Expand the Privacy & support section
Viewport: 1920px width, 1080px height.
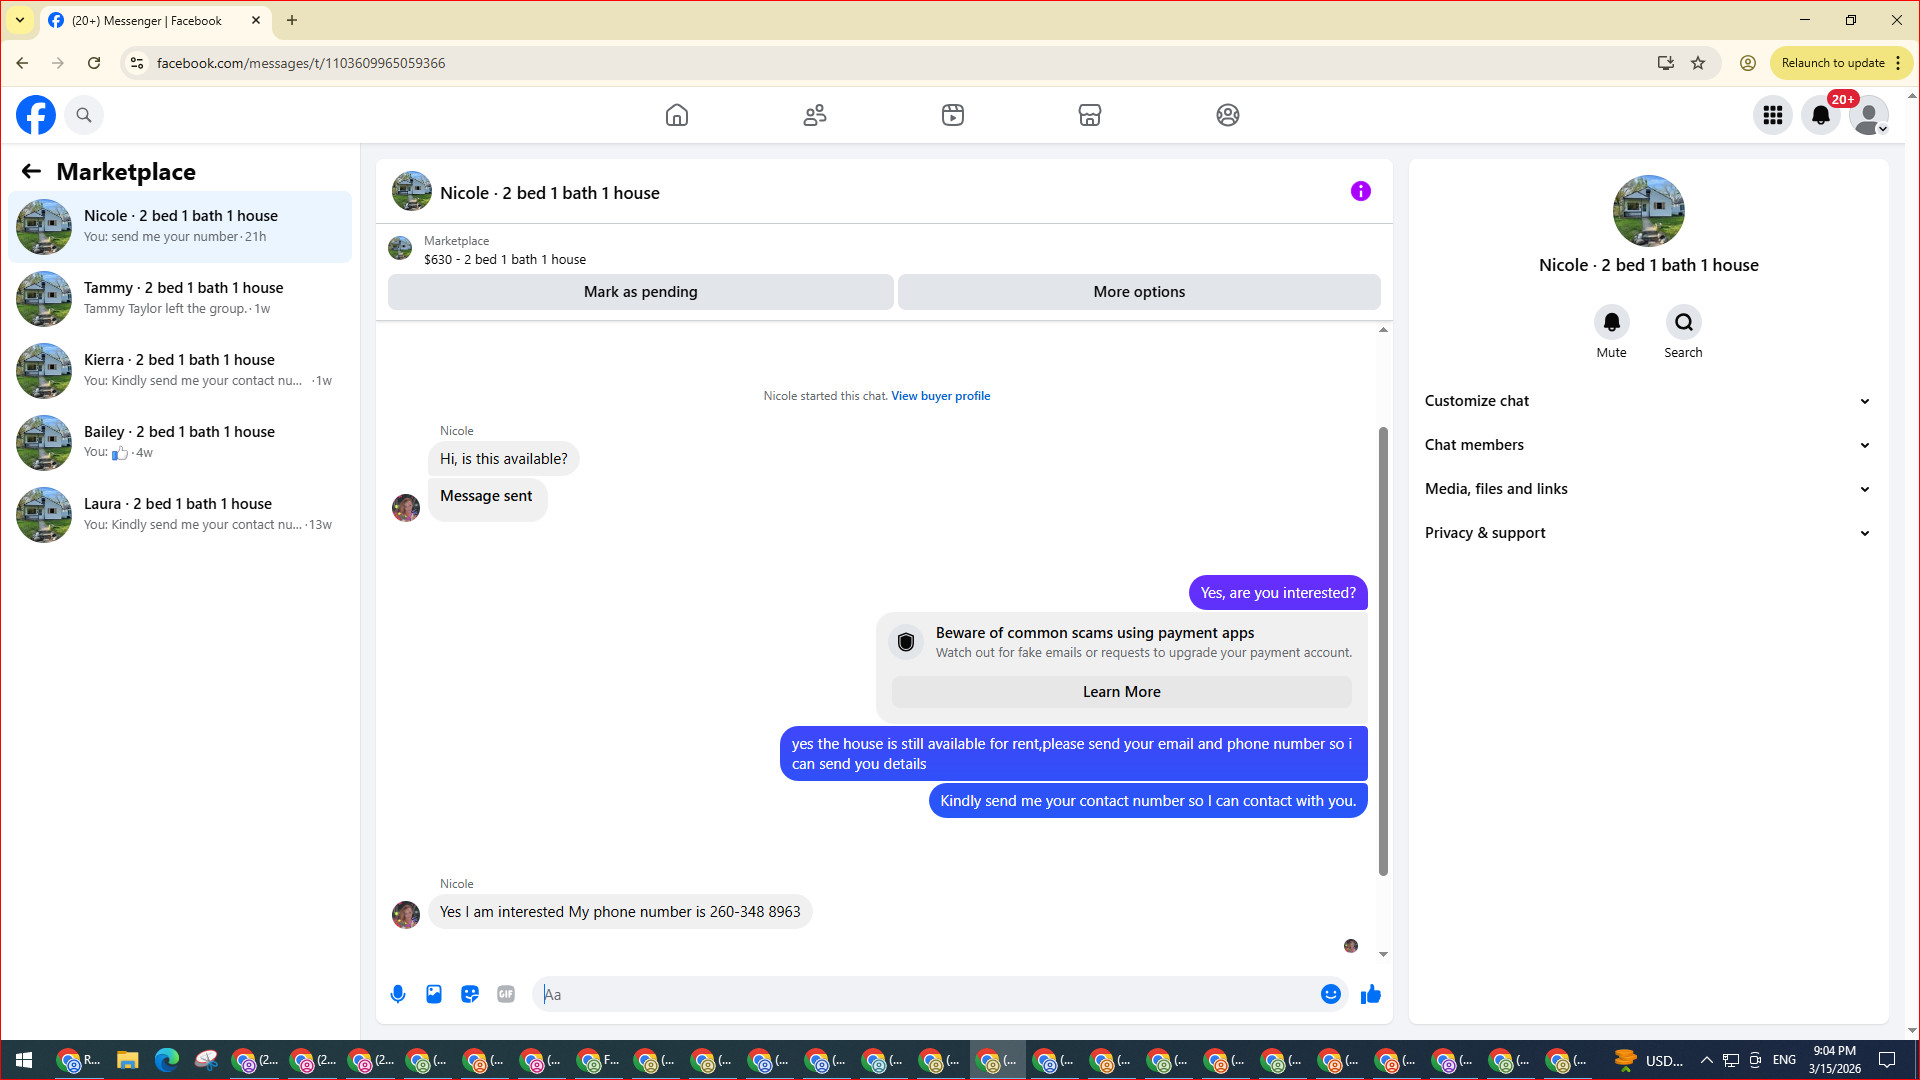click(x=1648, y=533)
